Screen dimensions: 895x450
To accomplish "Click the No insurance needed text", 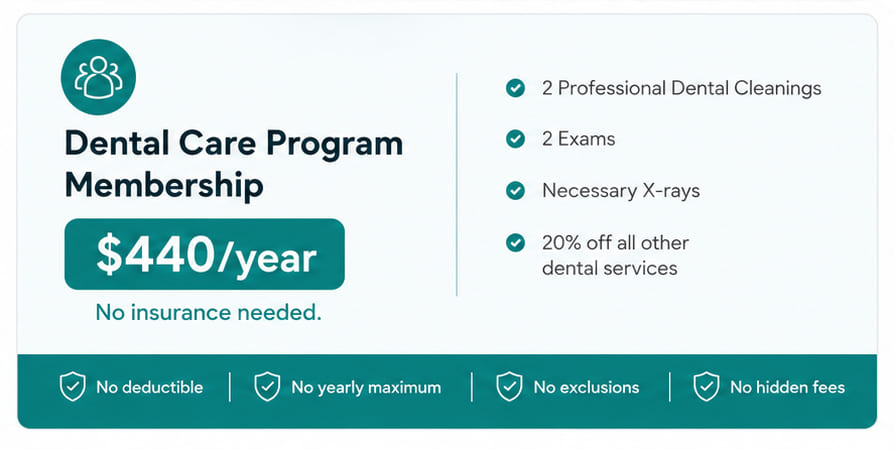I will click(x=208, y=312).
